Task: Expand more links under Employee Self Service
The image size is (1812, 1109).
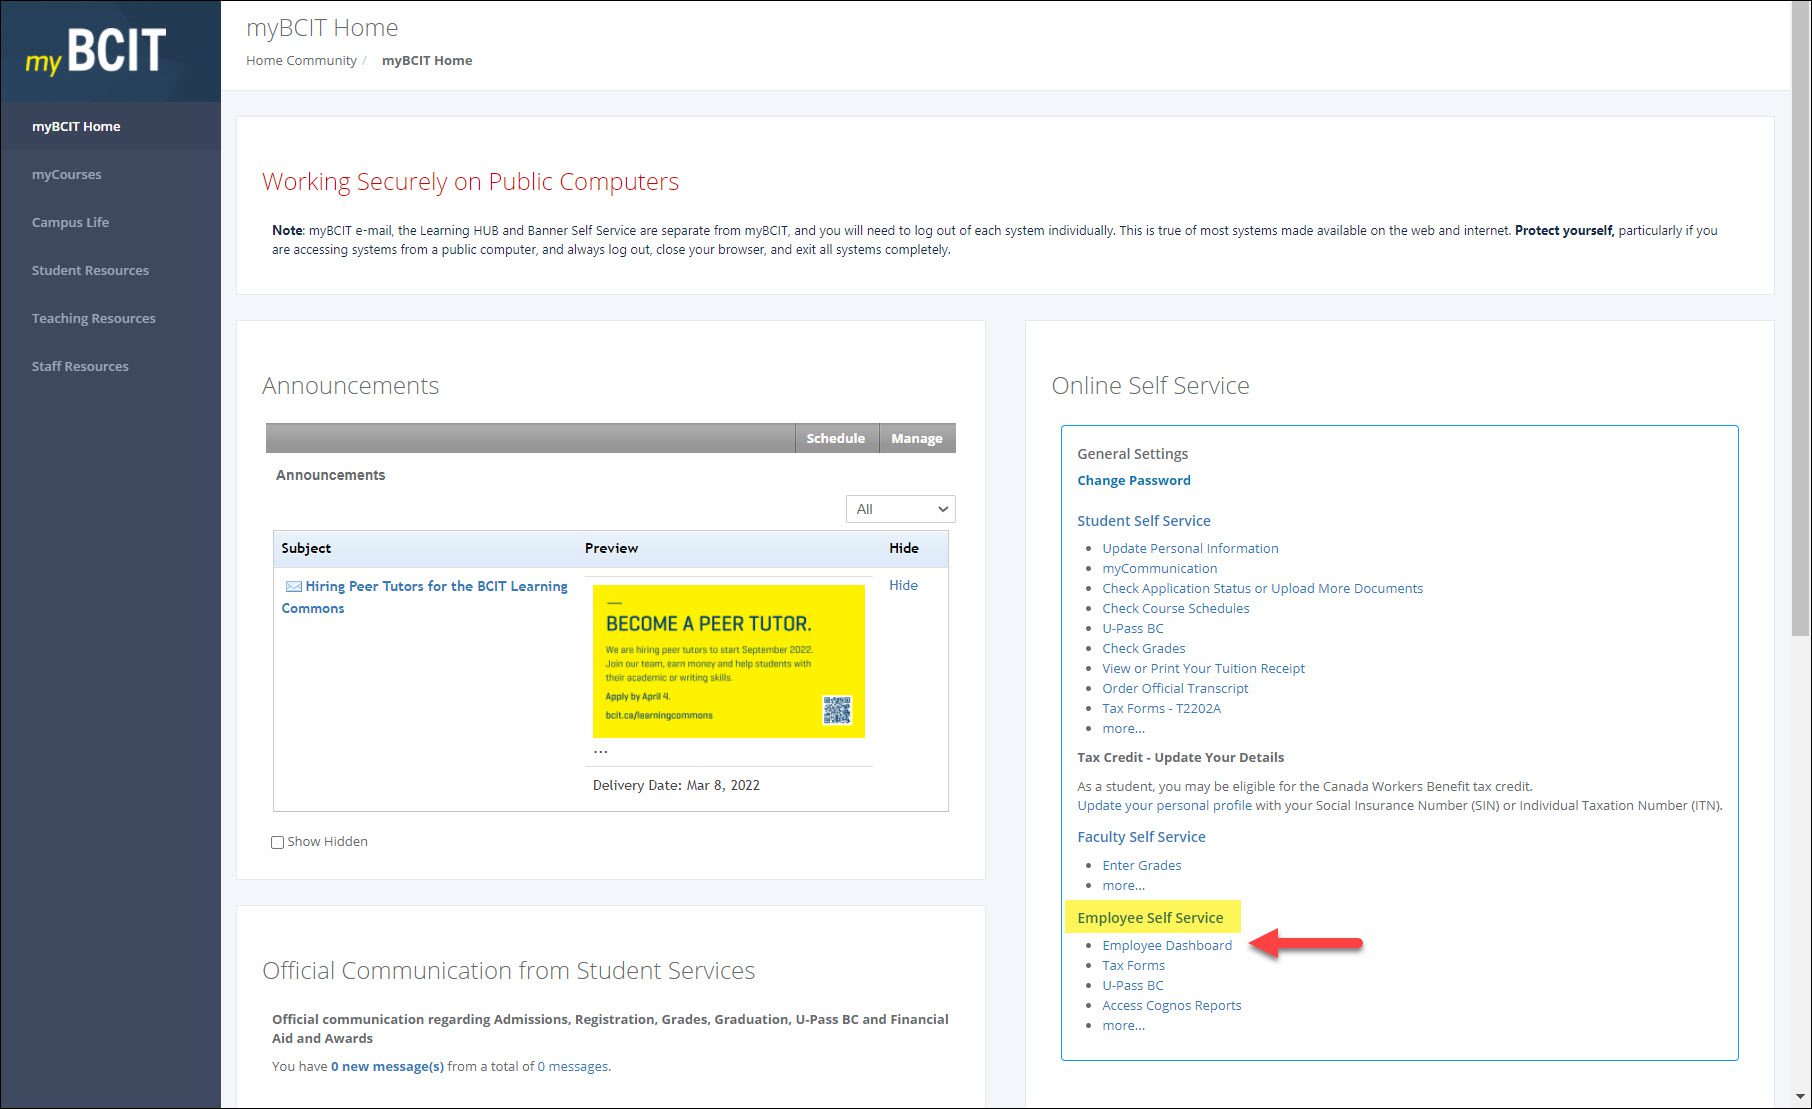Action: 1122,1025
